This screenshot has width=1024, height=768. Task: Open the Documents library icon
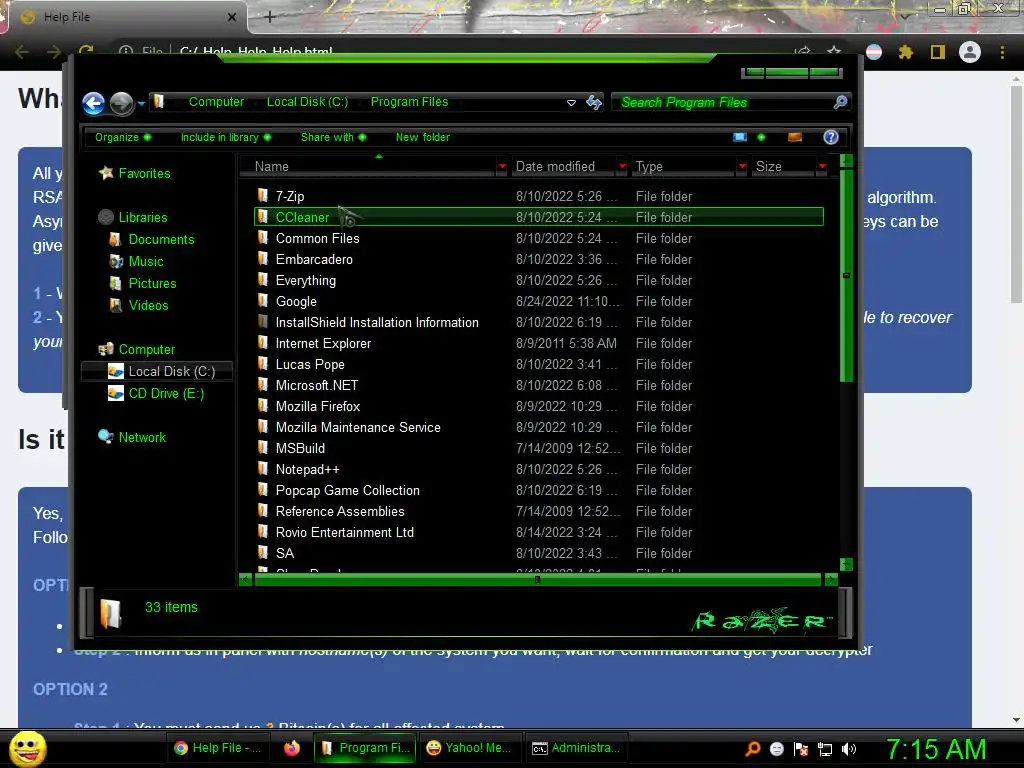(116, 240)
